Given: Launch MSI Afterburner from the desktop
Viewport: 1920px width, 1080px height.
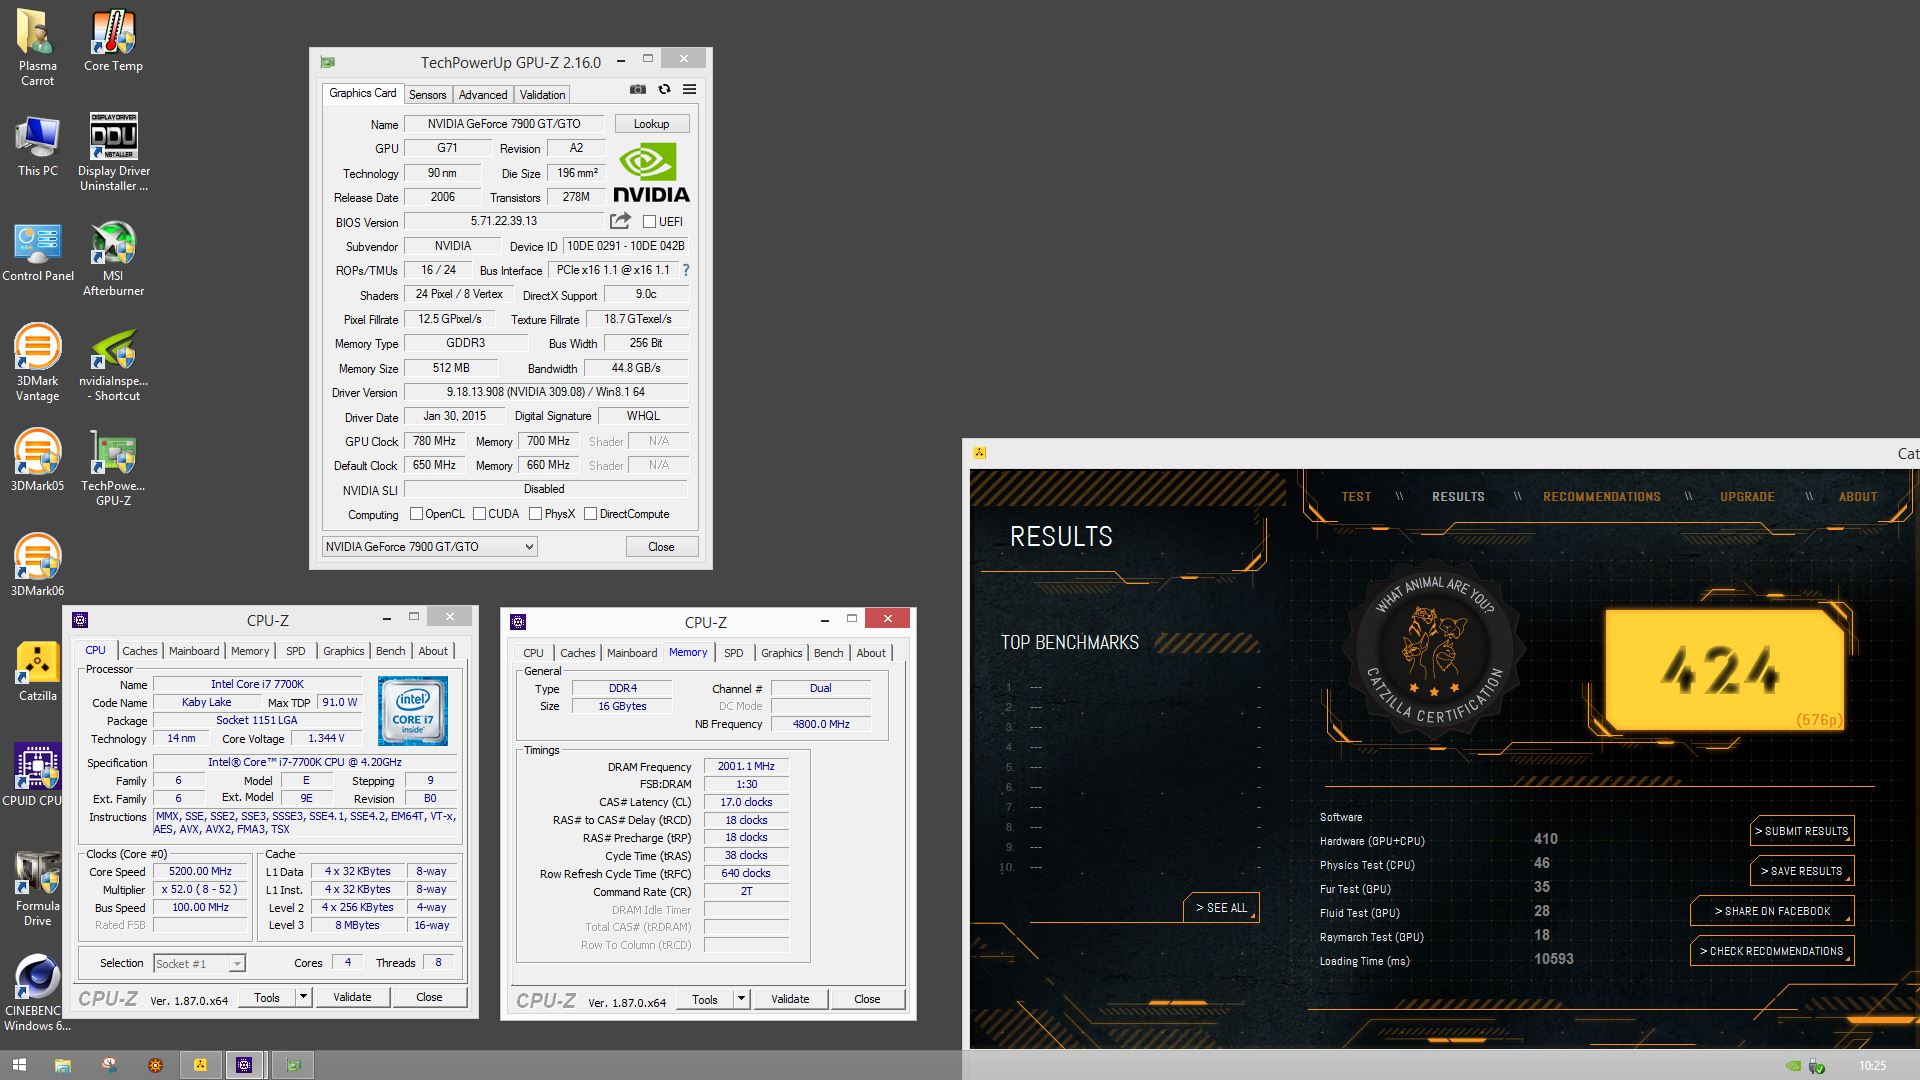Looking at the screenshot, I should coord(113,259).
